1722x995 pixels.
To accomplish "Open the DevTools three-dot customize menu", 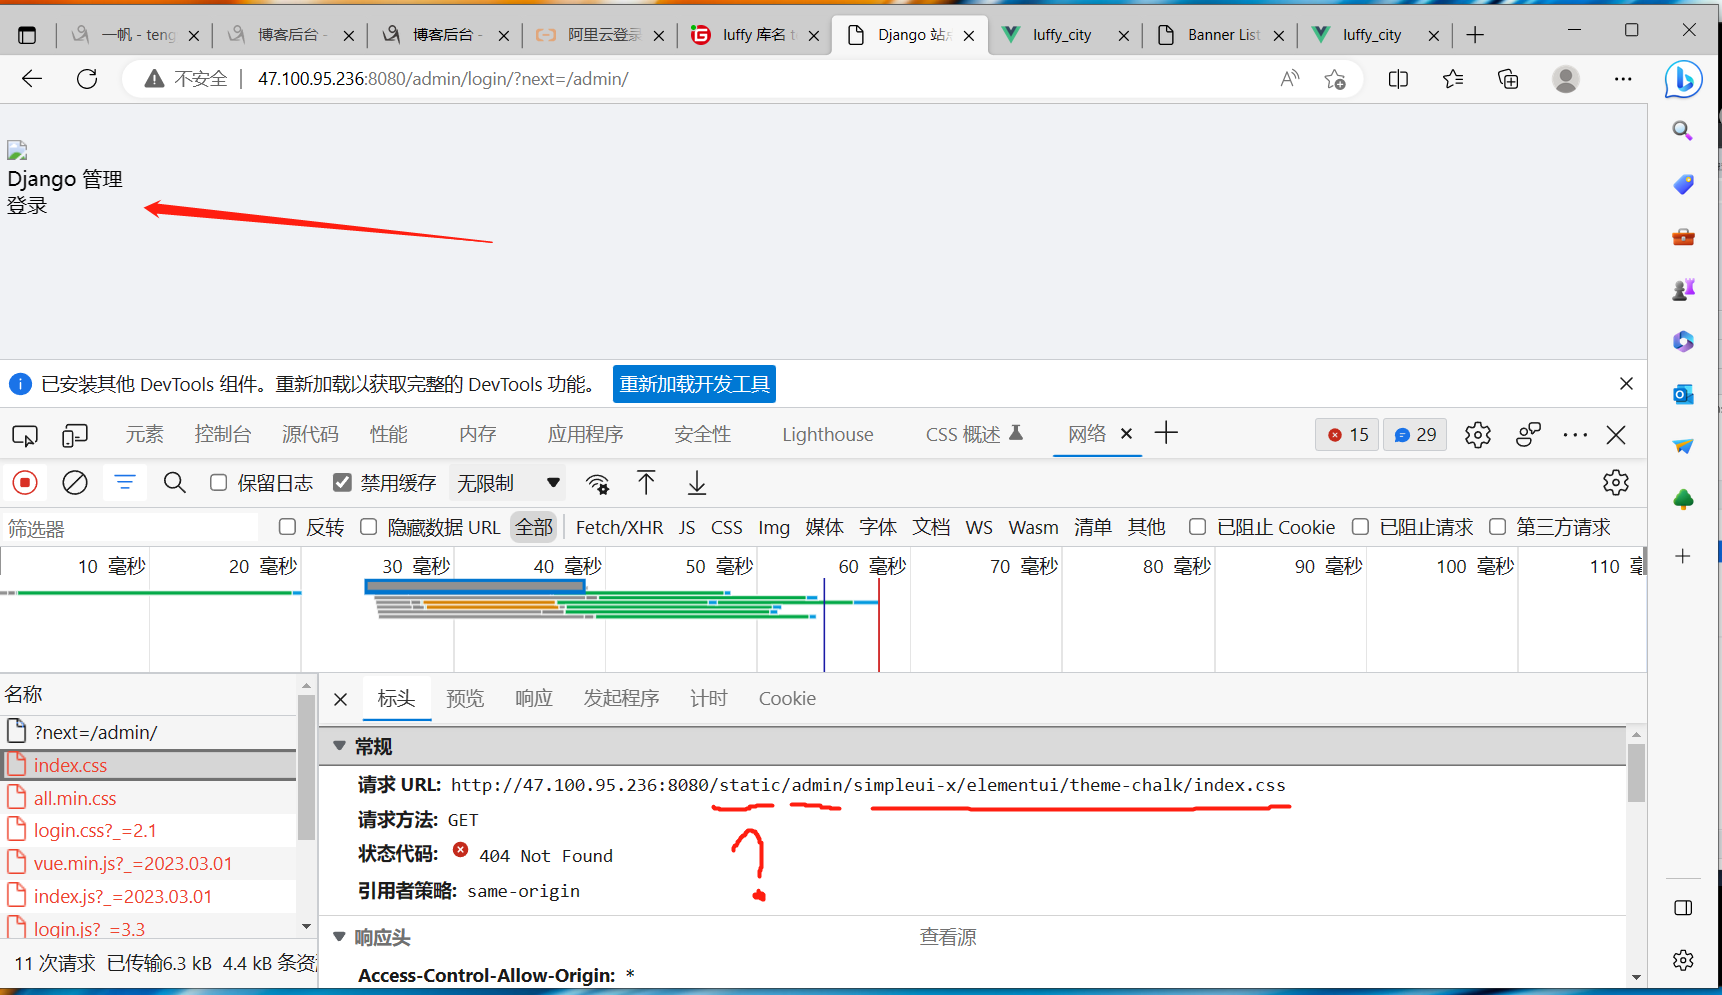I will pyautogui.click(x=1575, y=435).
